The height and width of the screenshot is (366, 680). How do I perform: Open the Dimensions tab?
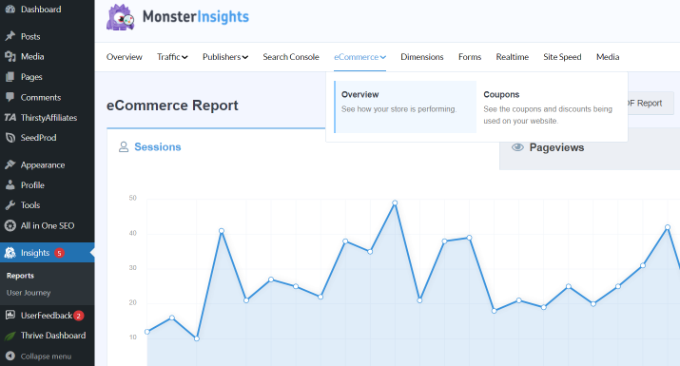pos(422,57)
